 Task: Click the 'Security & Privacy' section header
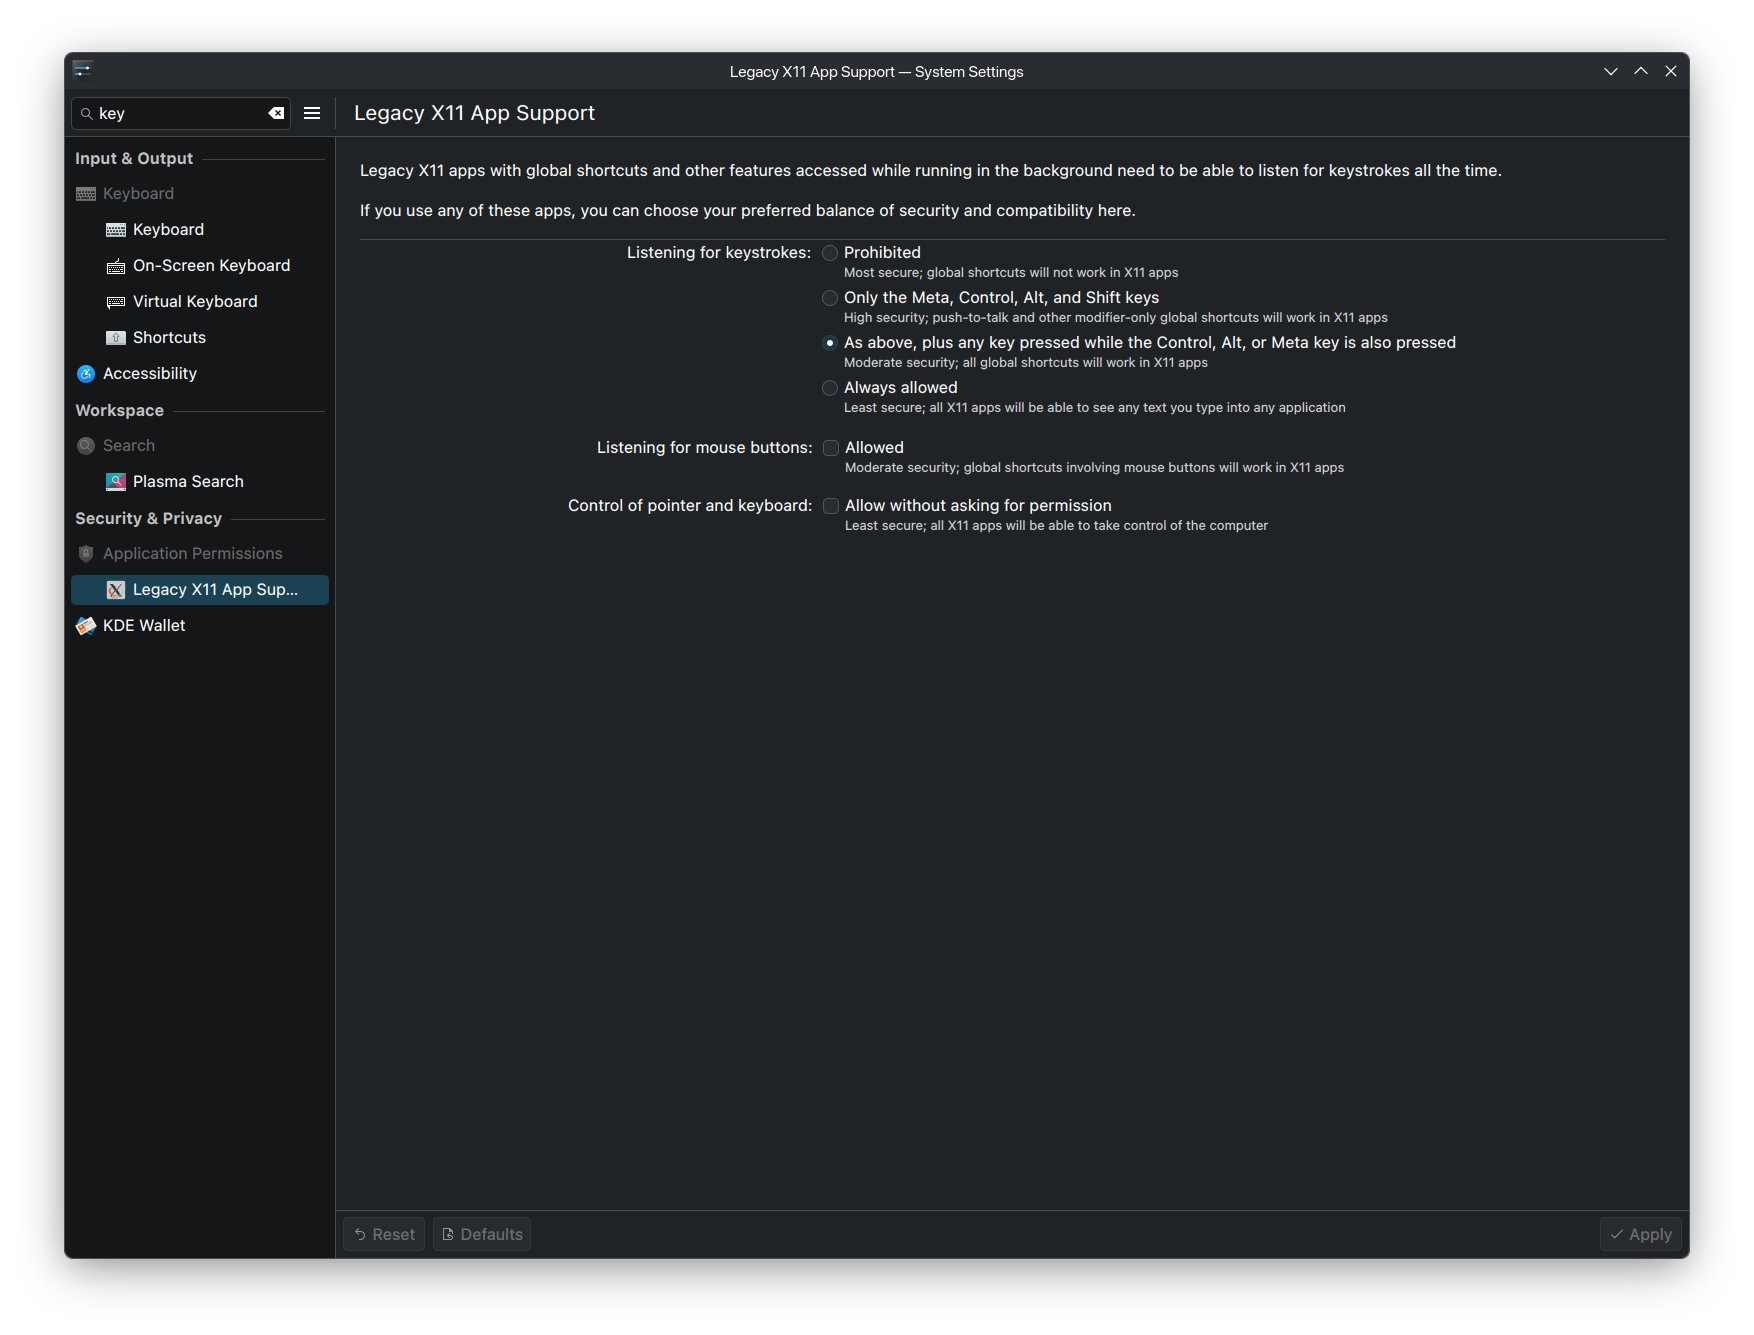[148, 519]
